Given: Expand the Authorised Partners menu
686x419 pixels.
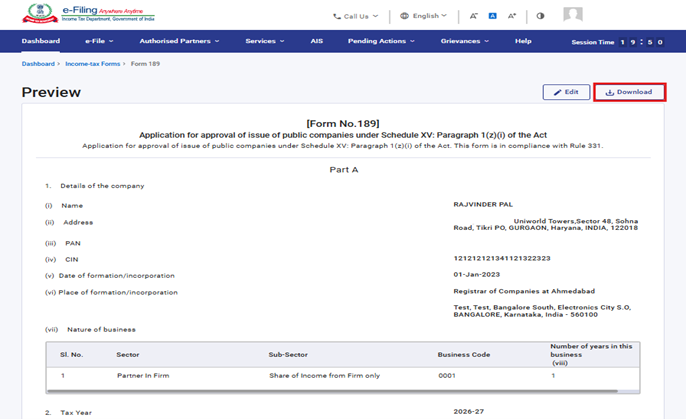Looking at the screenshot, I should pos(179,41).
